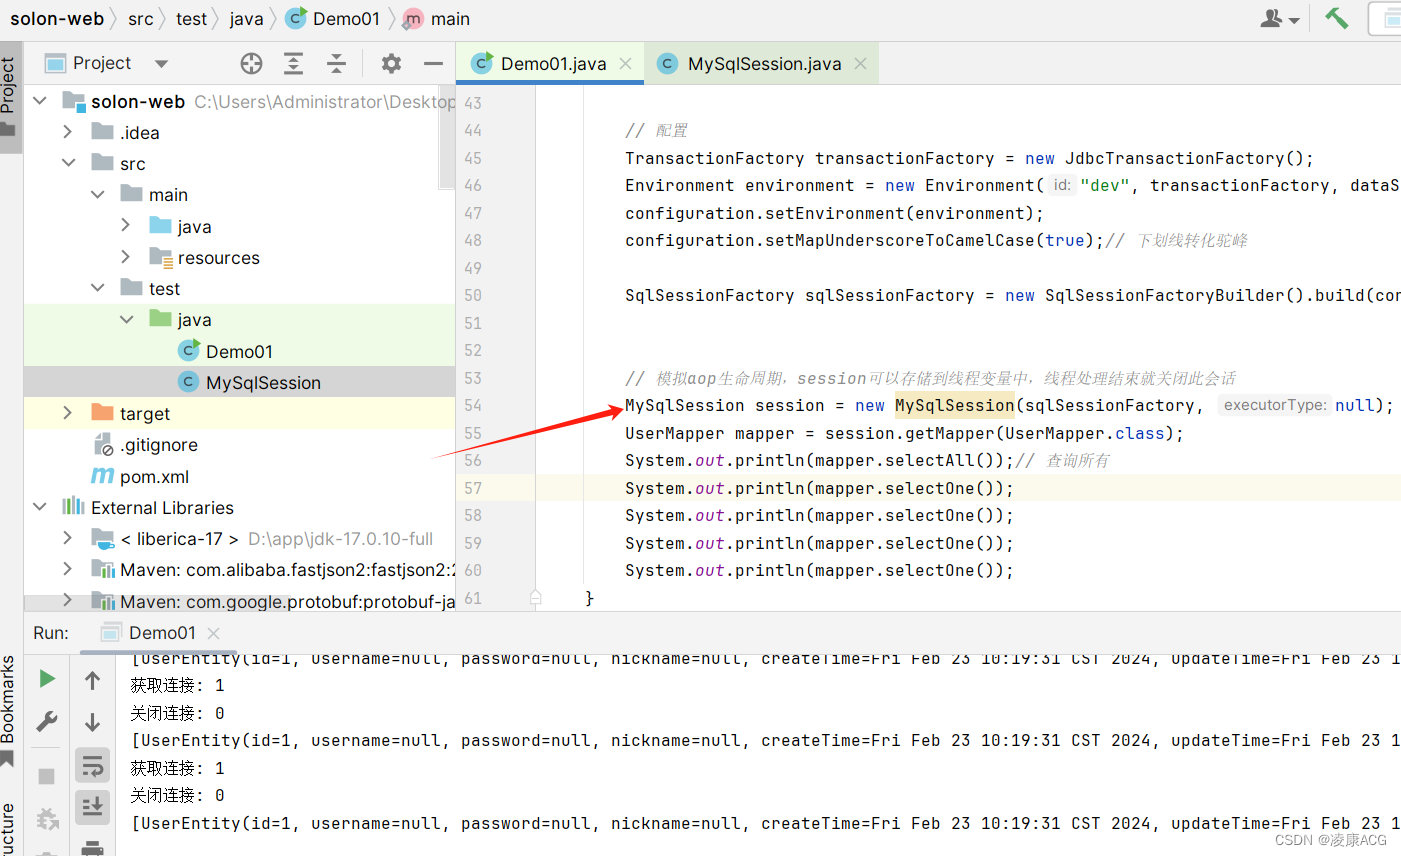Toggle soft-wrap in Run console
Image resolution: width=1401 pixels, height=856 pixels.
92,766
